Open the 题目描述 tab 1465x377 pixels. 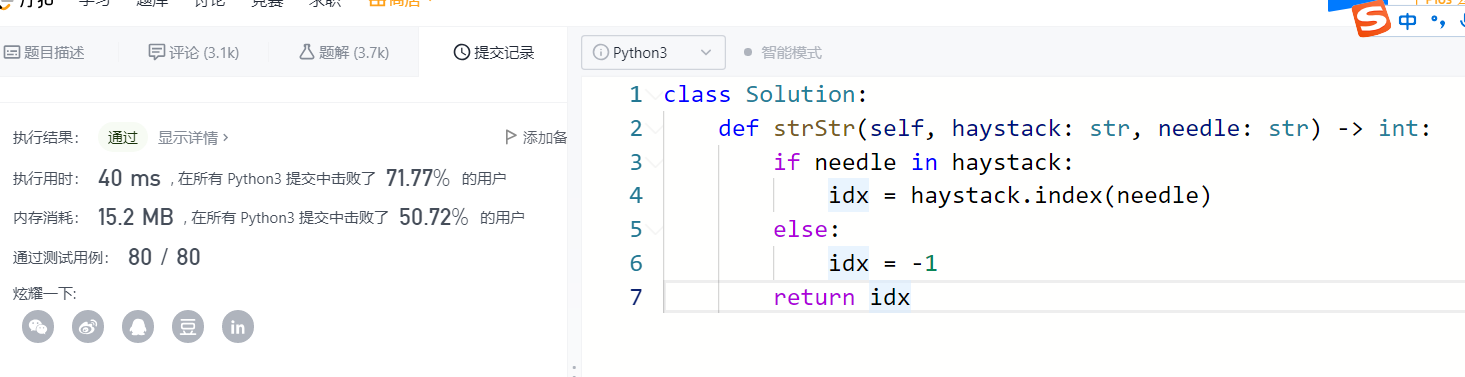45,53
